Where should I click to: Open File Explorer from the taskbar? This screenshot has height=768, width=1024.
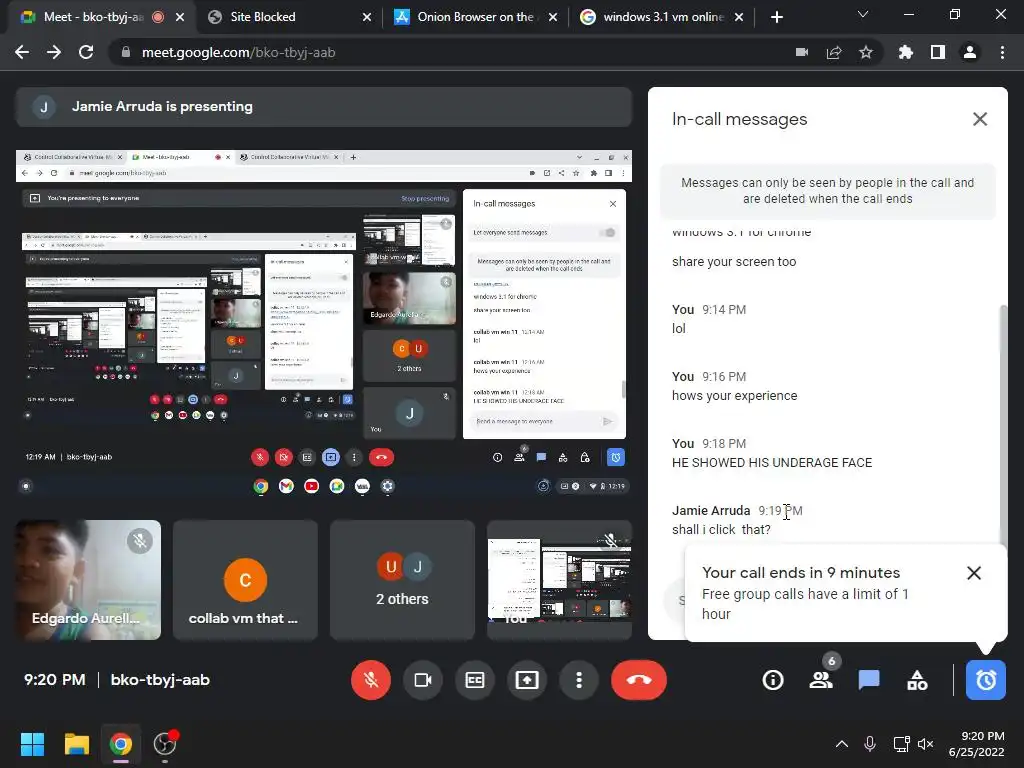point(76,744)
